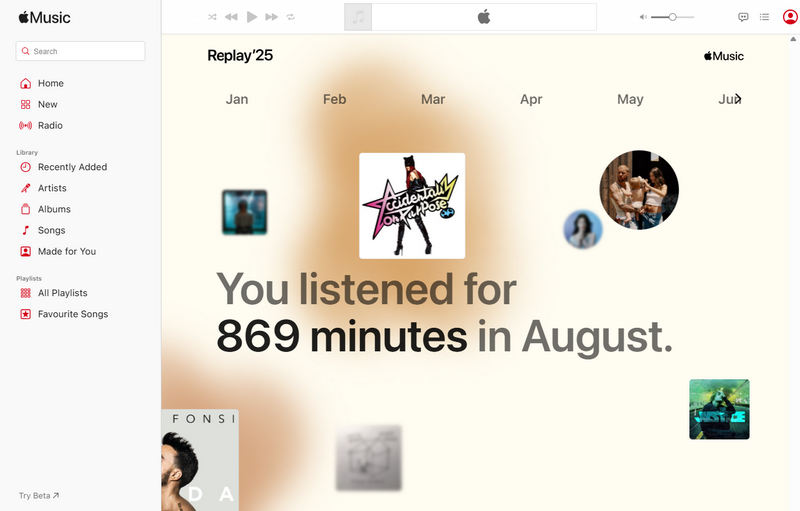Adjust the volume slider
This screenshot has width=800, height=511.
point(672,17)
